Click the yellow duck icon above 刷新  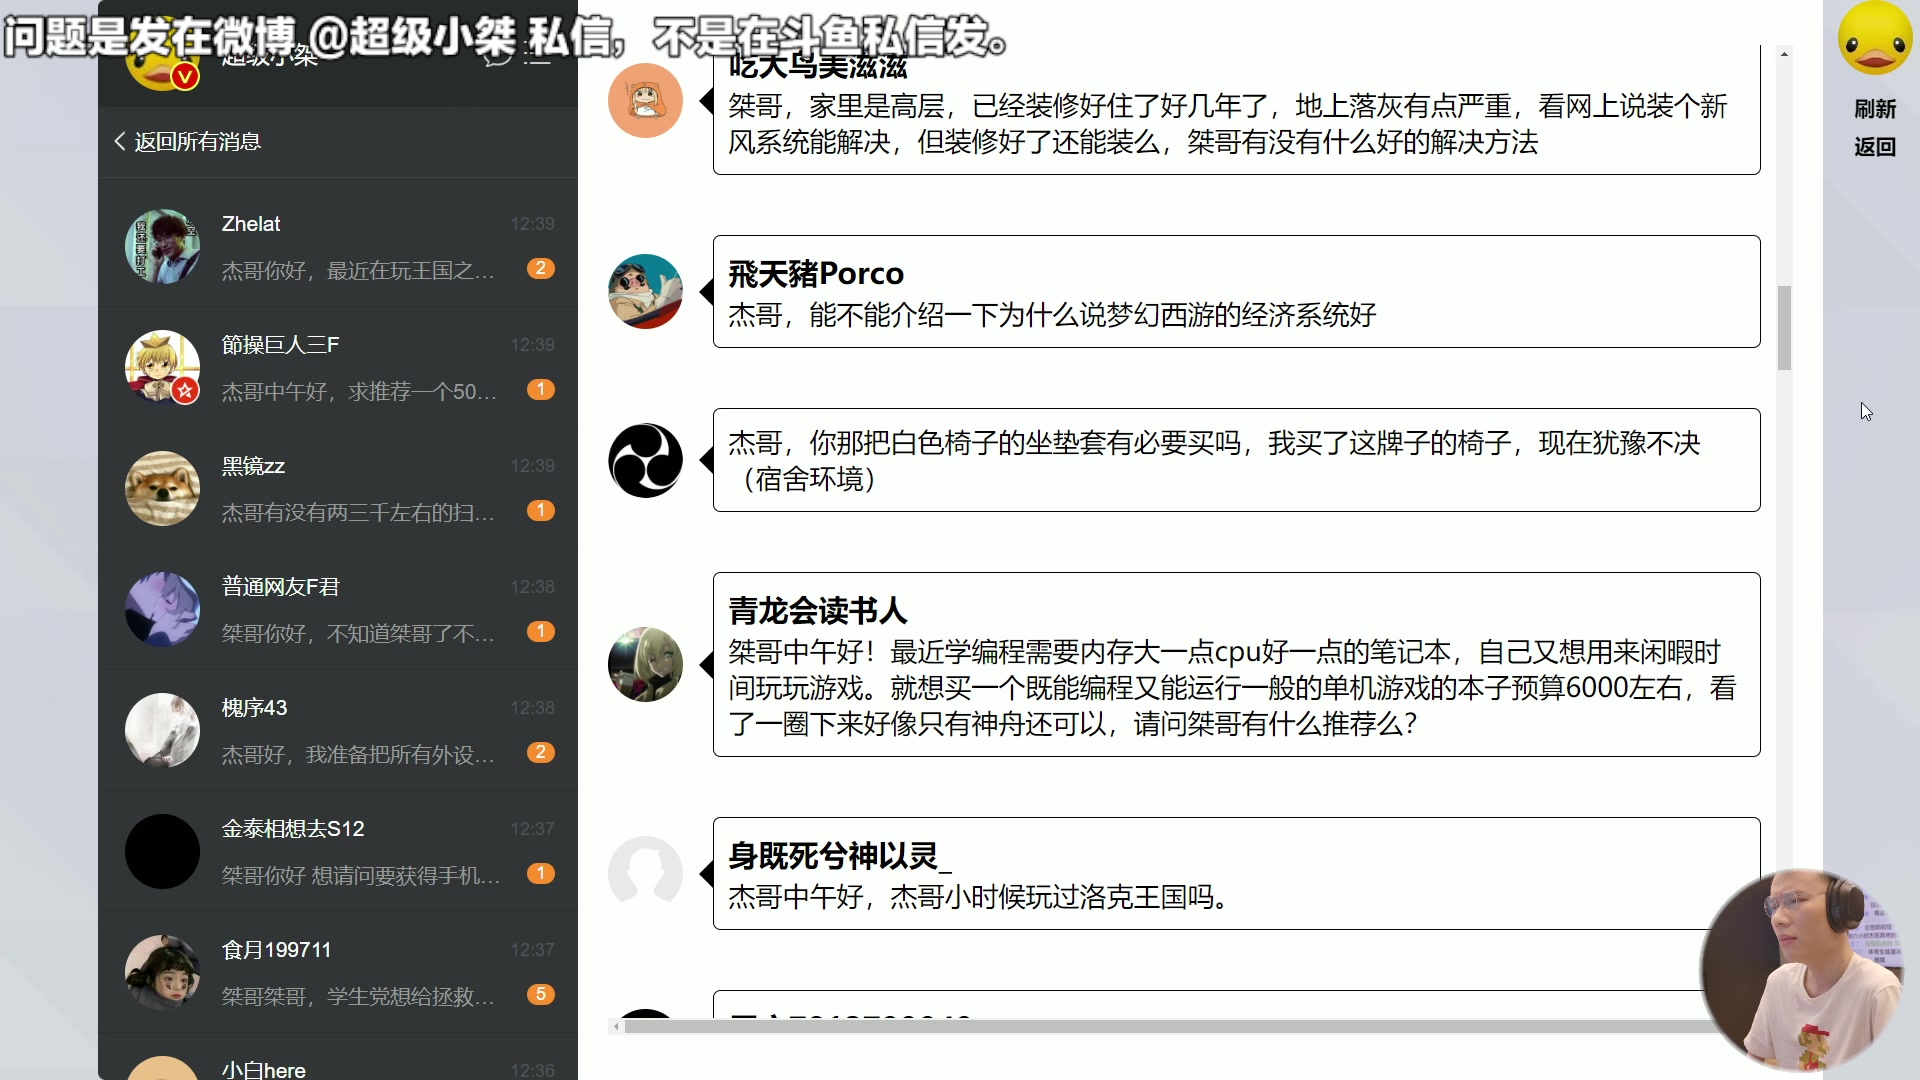click(1875, 40)
